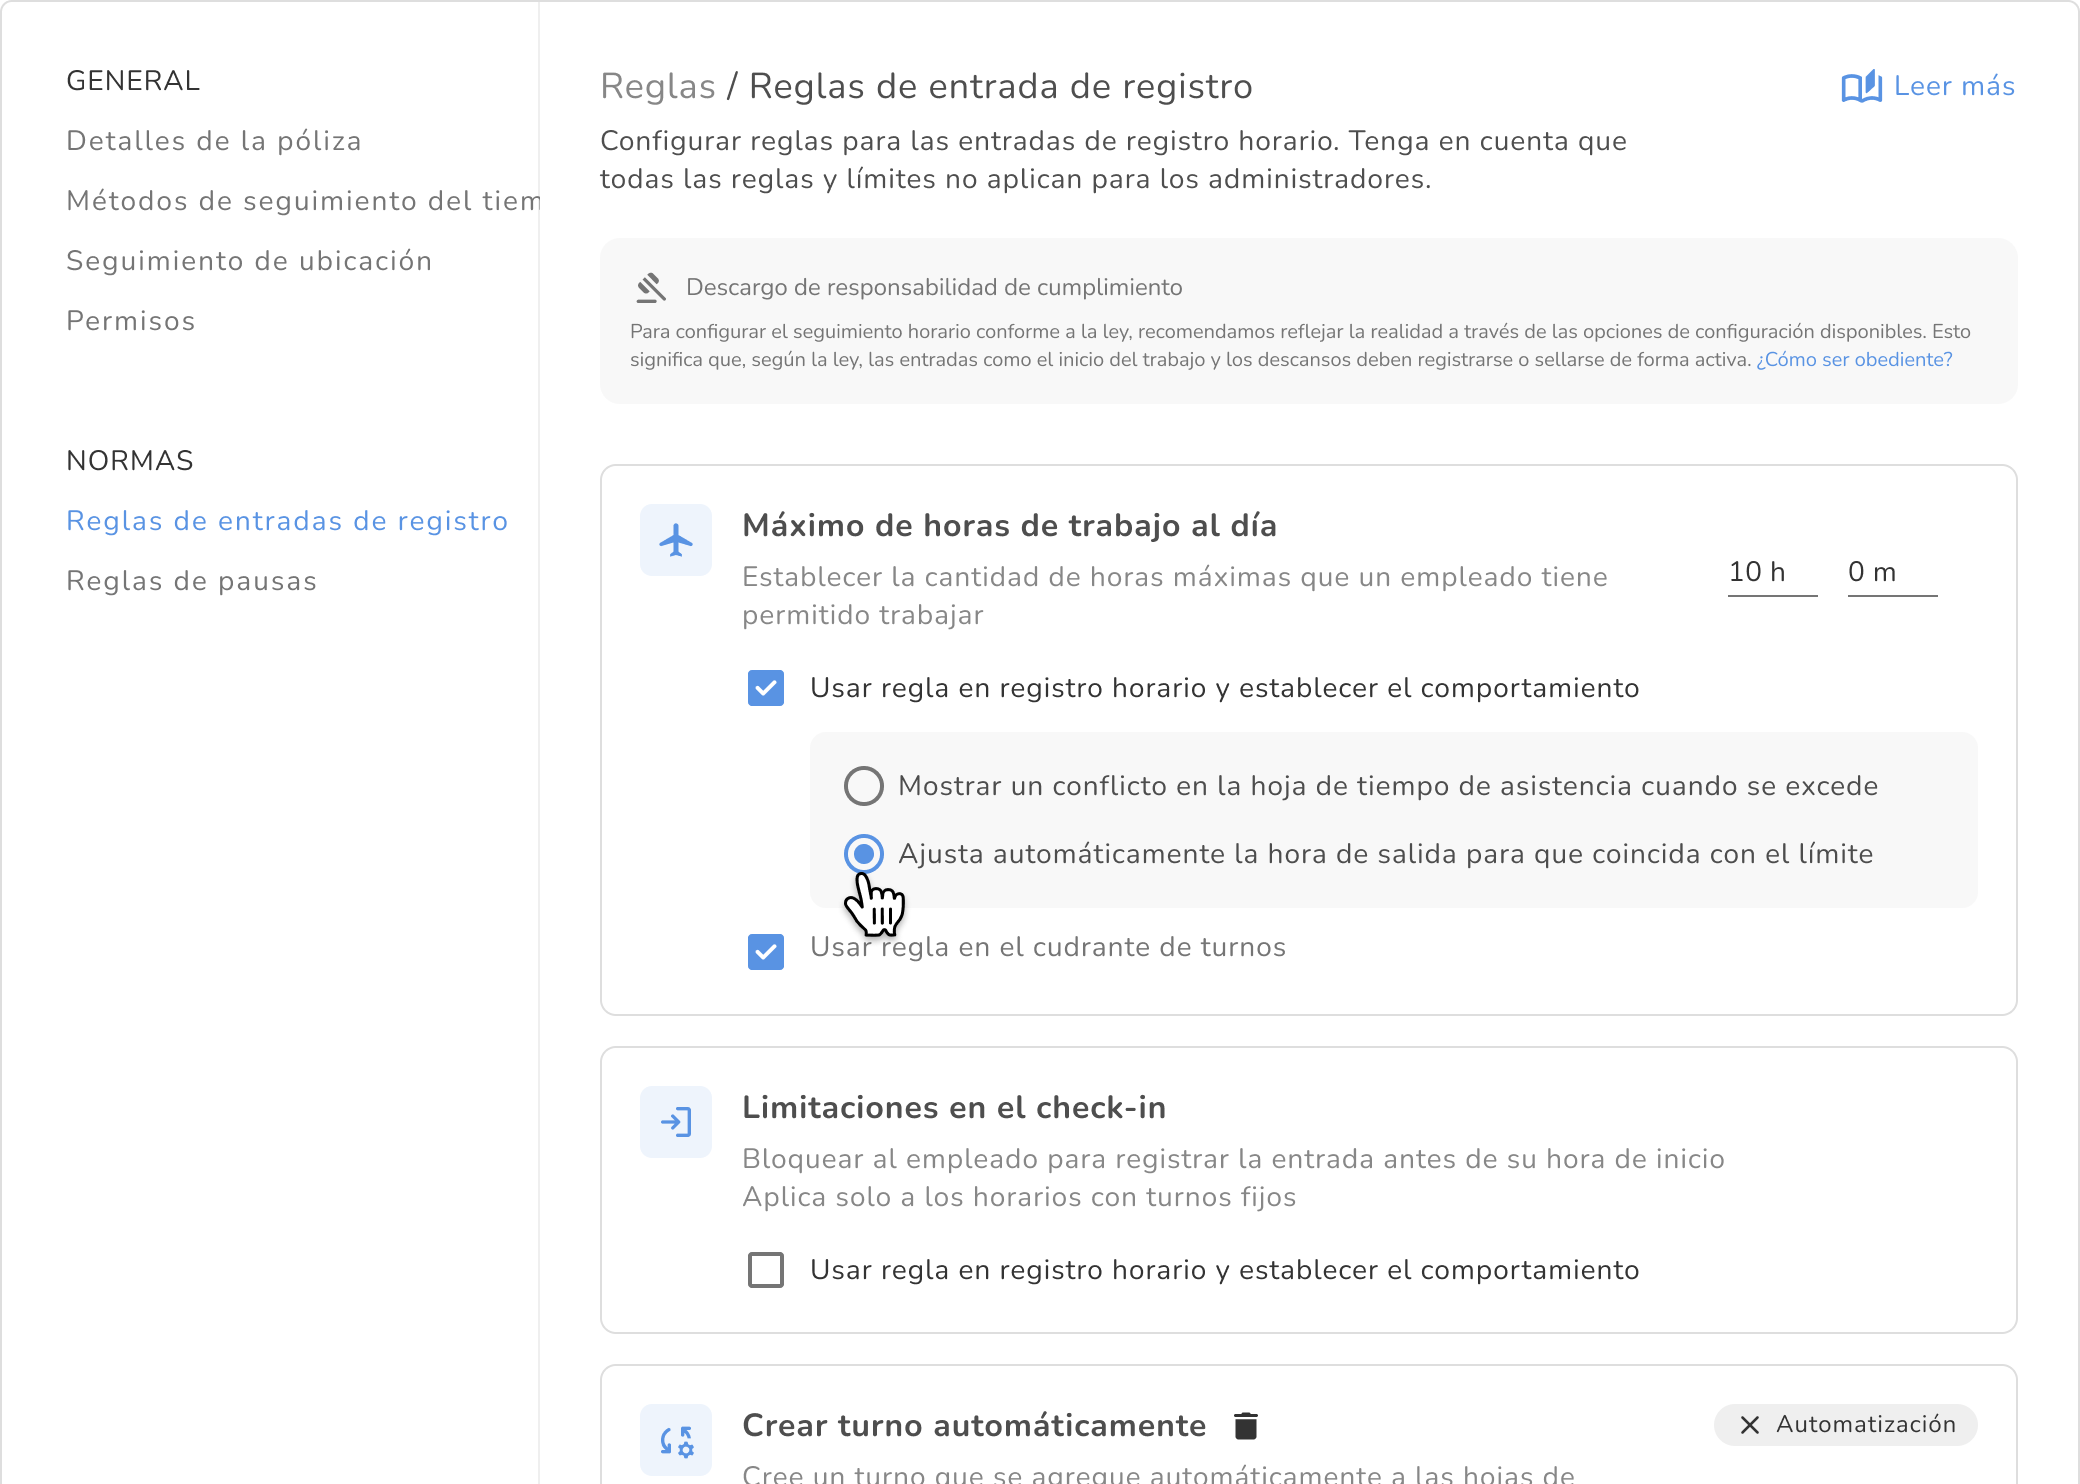Enable check-in limitation rule checkbox
This screenshot has width=2080, height=1484.
[766, 1270]
